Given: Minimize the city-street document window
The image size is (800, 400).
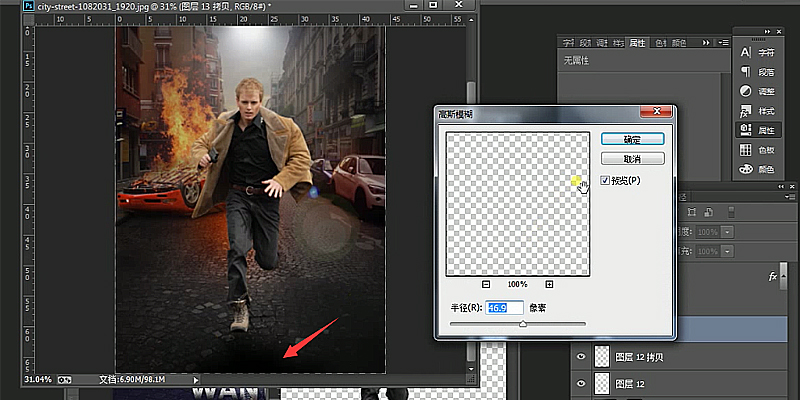Looking at the screenshot, I should tap(412, 5).
